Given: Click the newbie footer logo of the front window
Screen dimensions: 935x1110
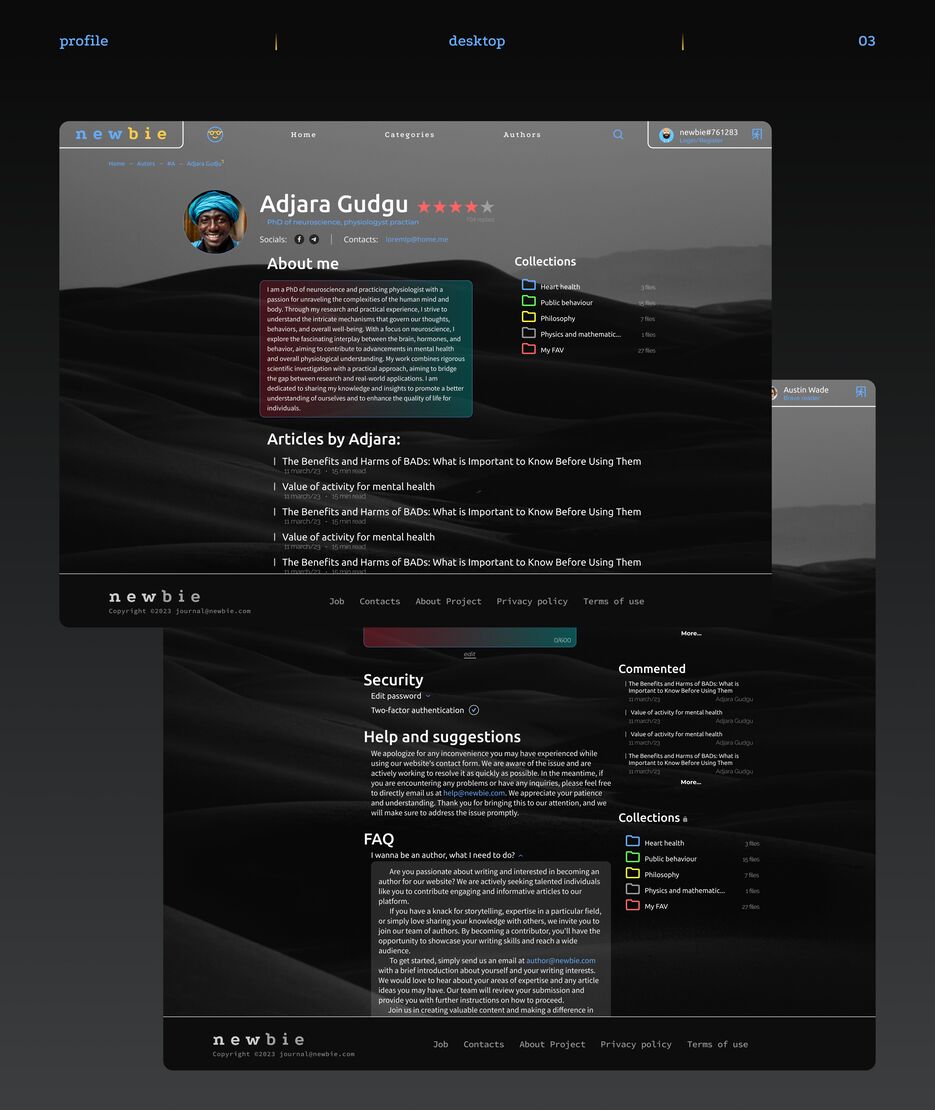Looking at the screenshot, I should click(x=155, y=597).
